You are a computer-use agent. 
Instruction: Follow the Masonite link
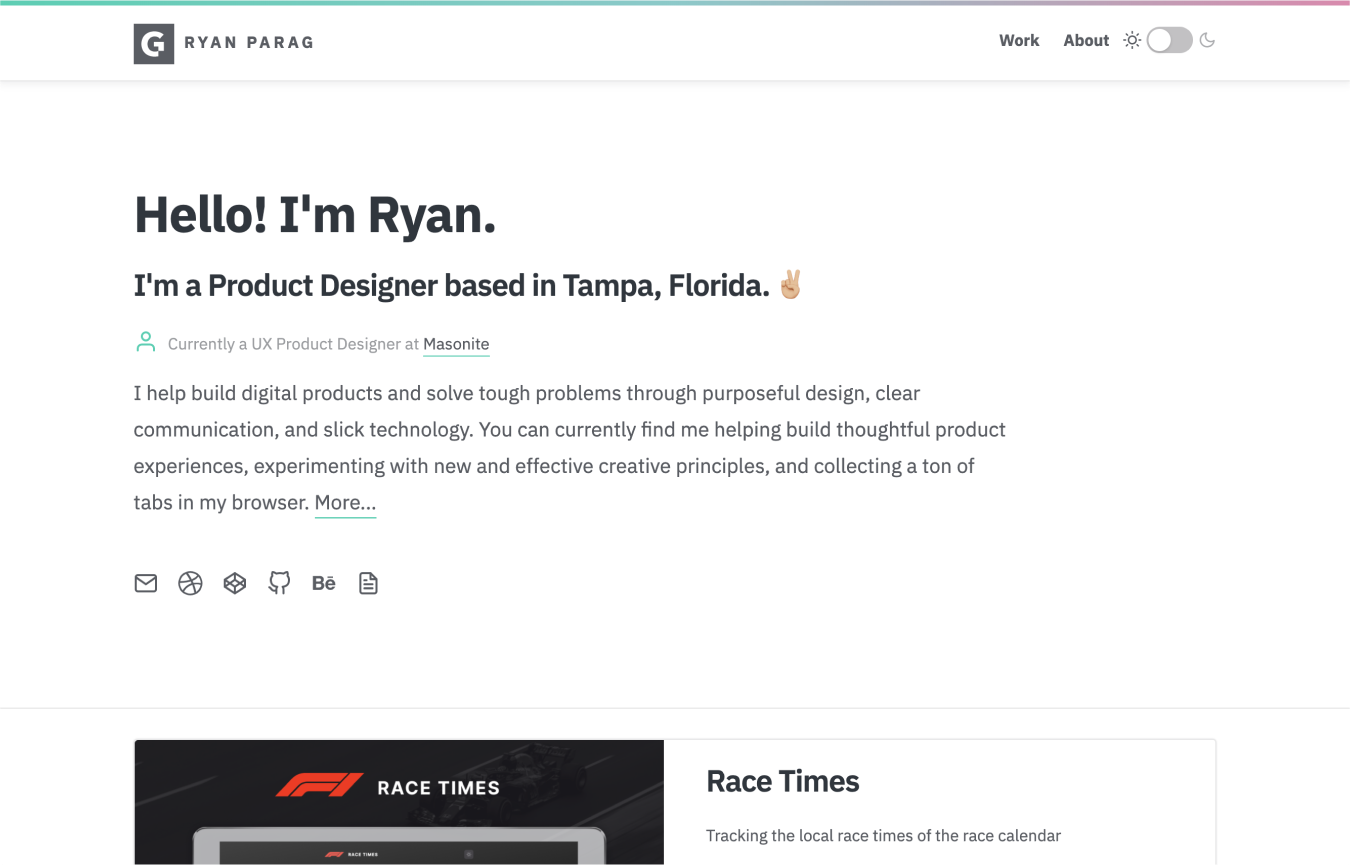point(456,344)
